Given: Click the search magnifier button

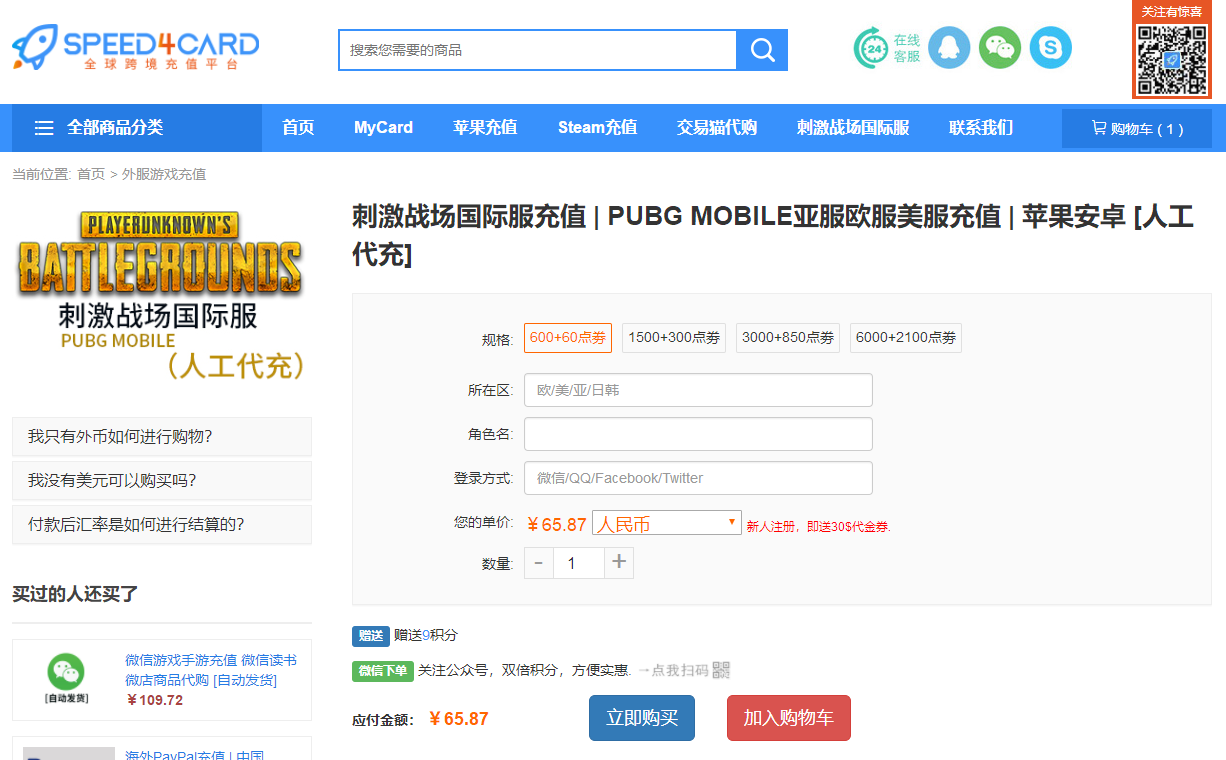Looking at the screenshot, I should 762,50.
